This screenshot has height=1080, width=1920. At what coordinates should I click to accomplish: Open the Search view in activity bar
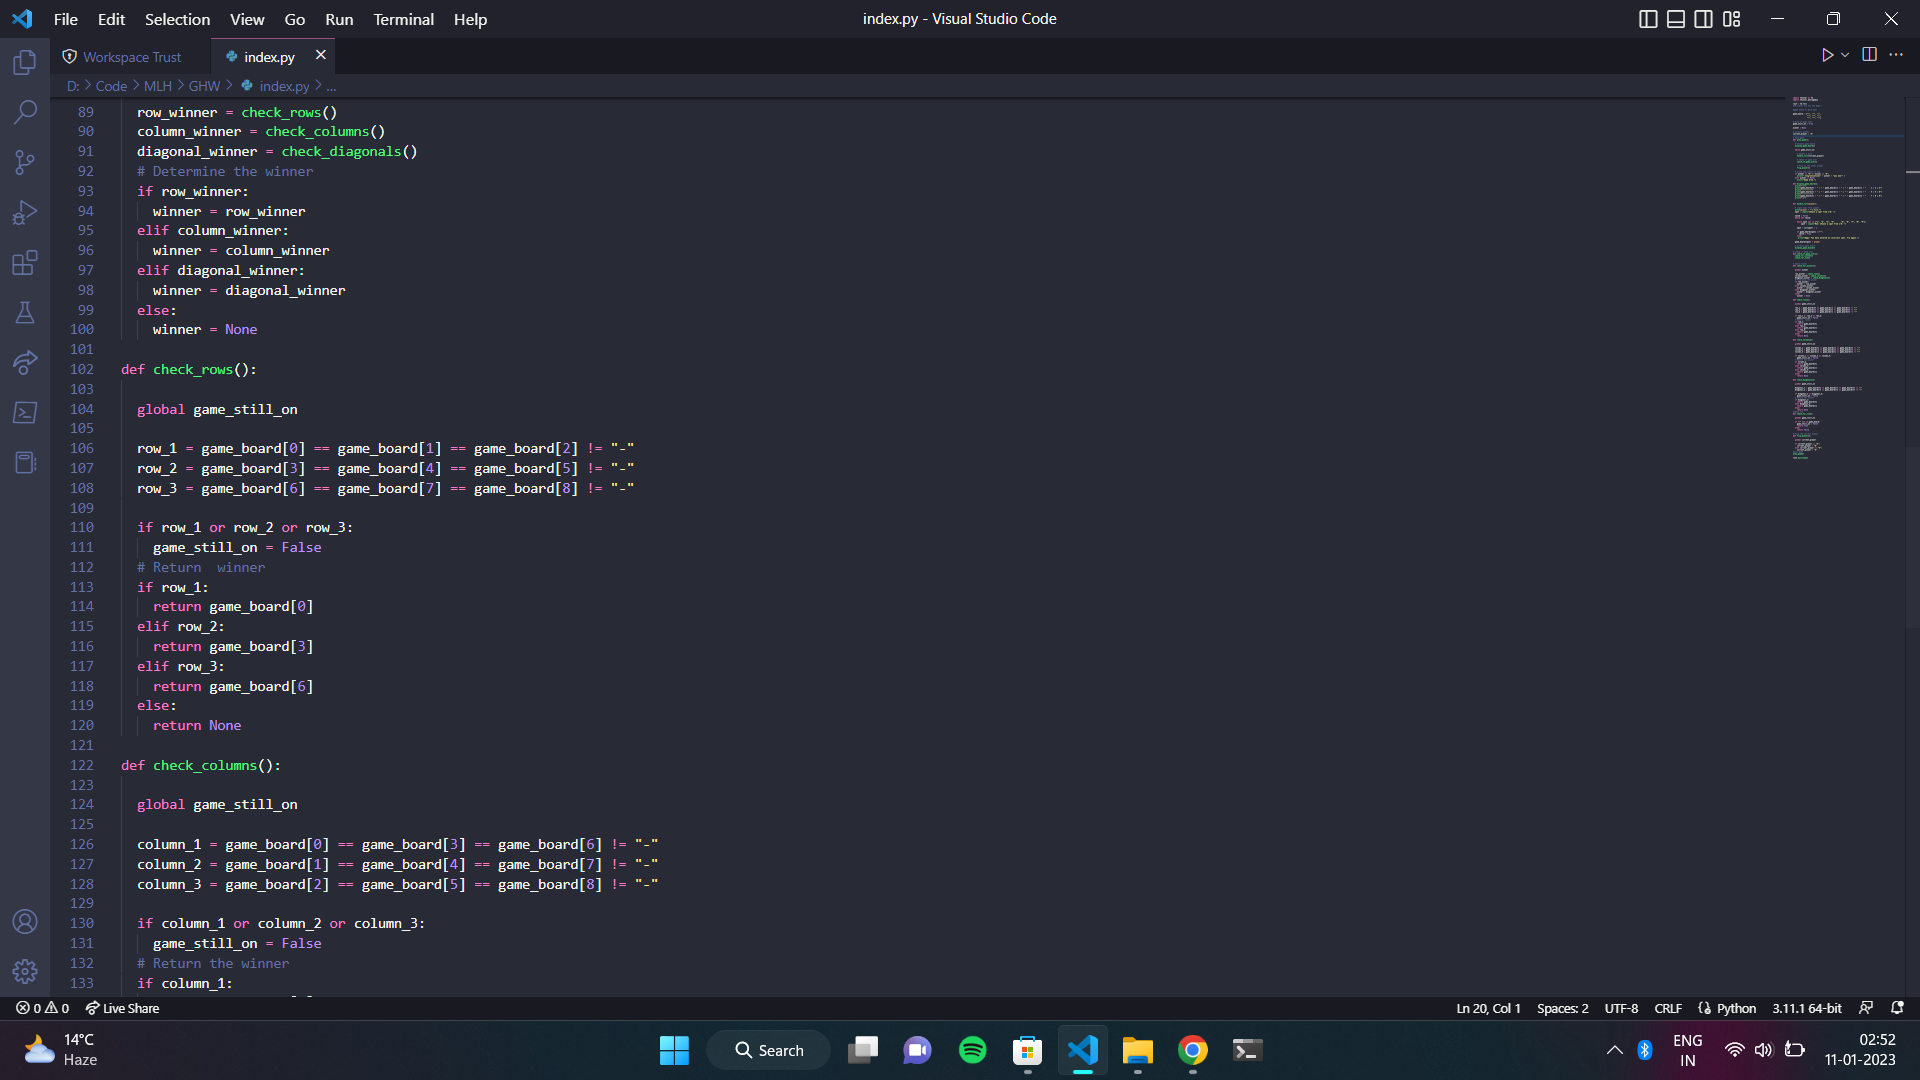(25, 112)
